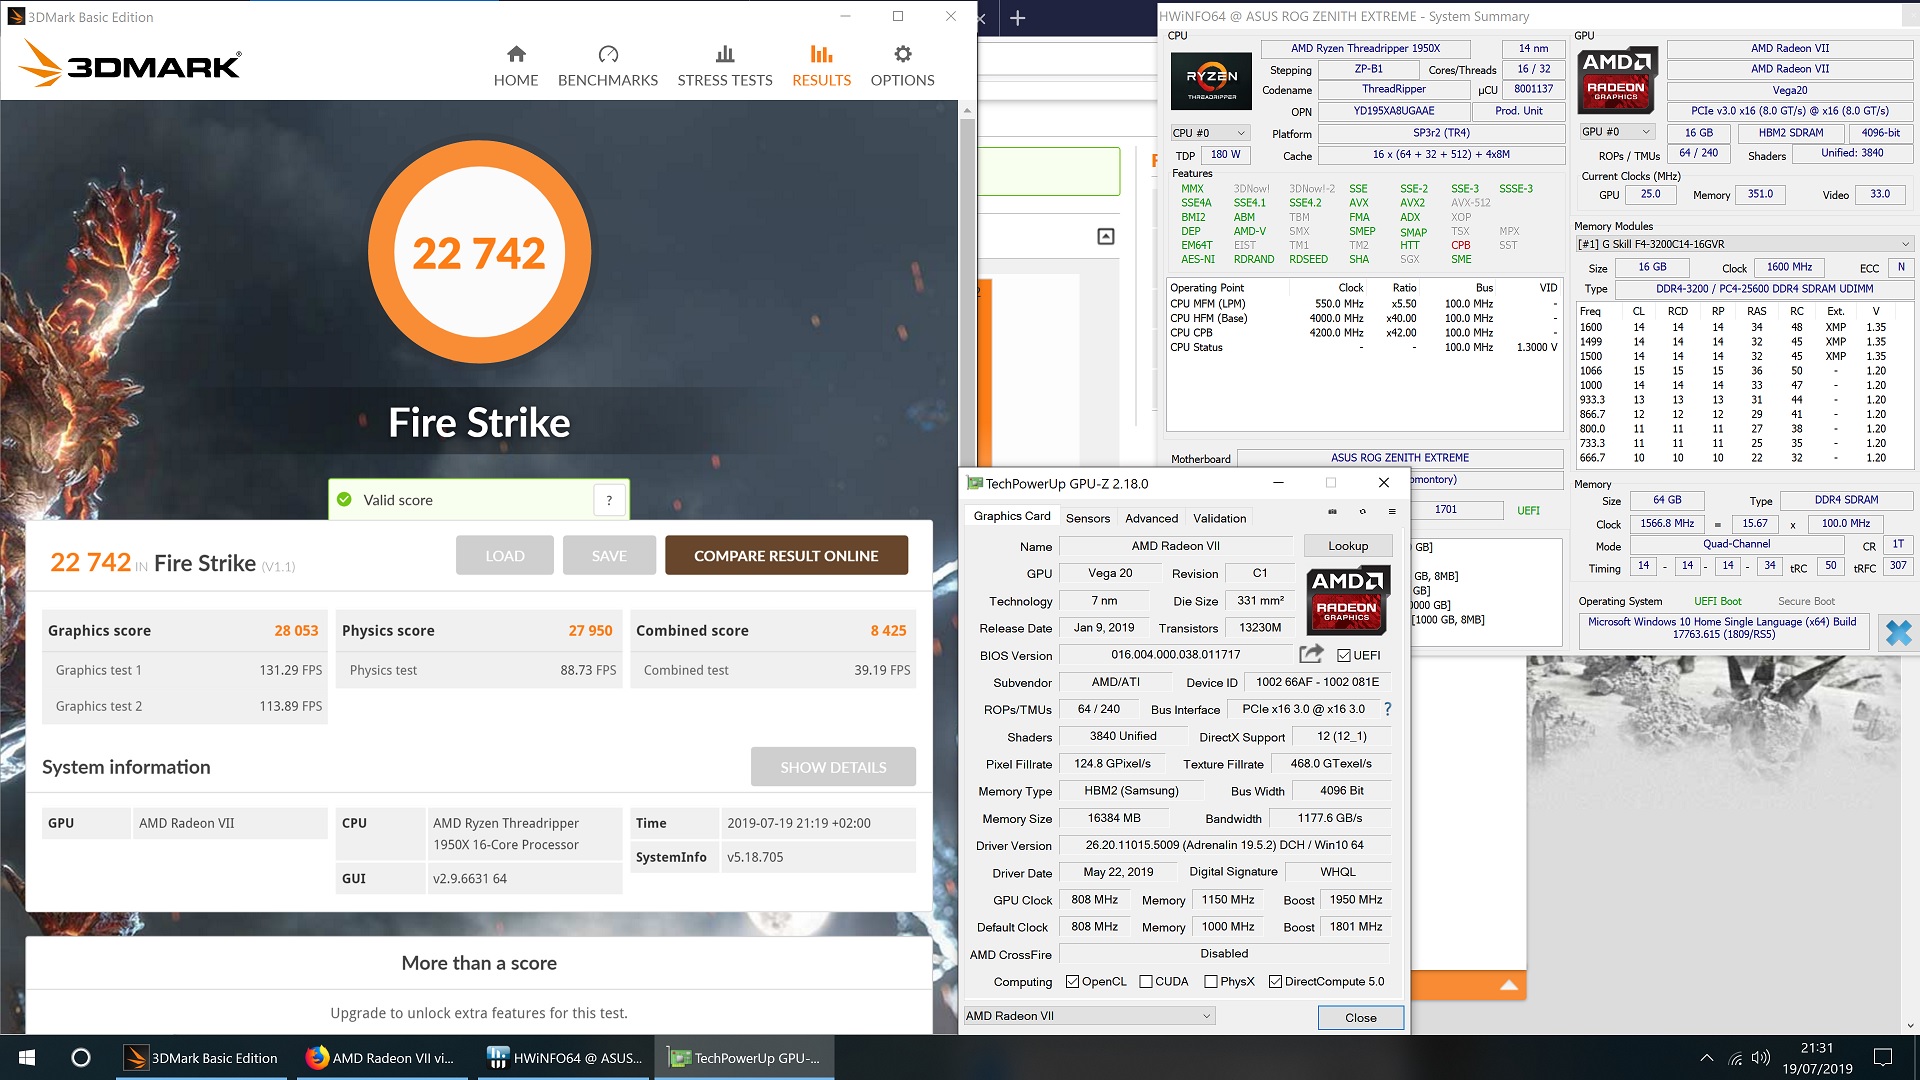Click the BIOS Version field in GPU-Z

[x=1176, y=655]
